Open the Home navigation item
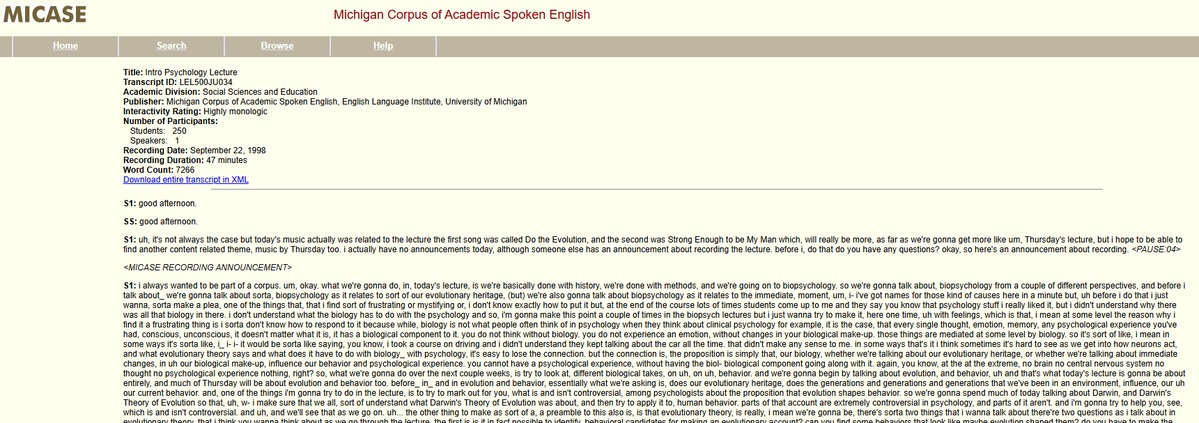Screen dimensions: 1199x423 click(65, 46)
